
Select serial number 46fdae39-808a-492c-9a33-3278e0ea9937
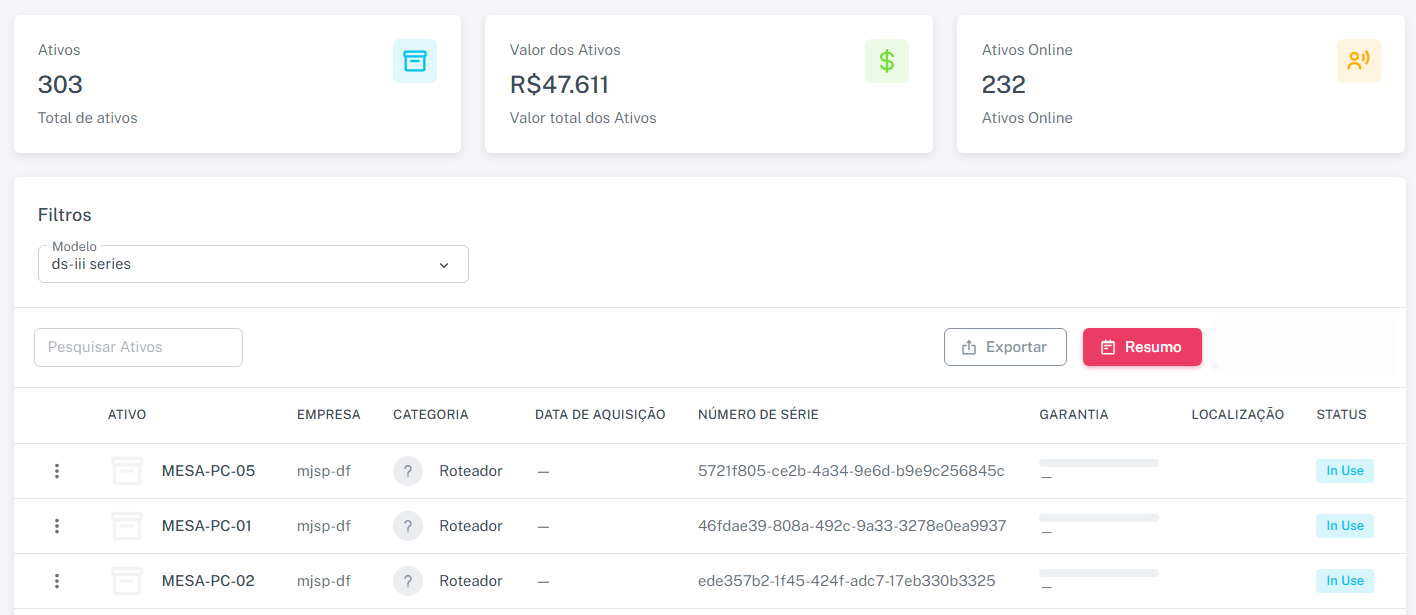click(x=852, y=526)
